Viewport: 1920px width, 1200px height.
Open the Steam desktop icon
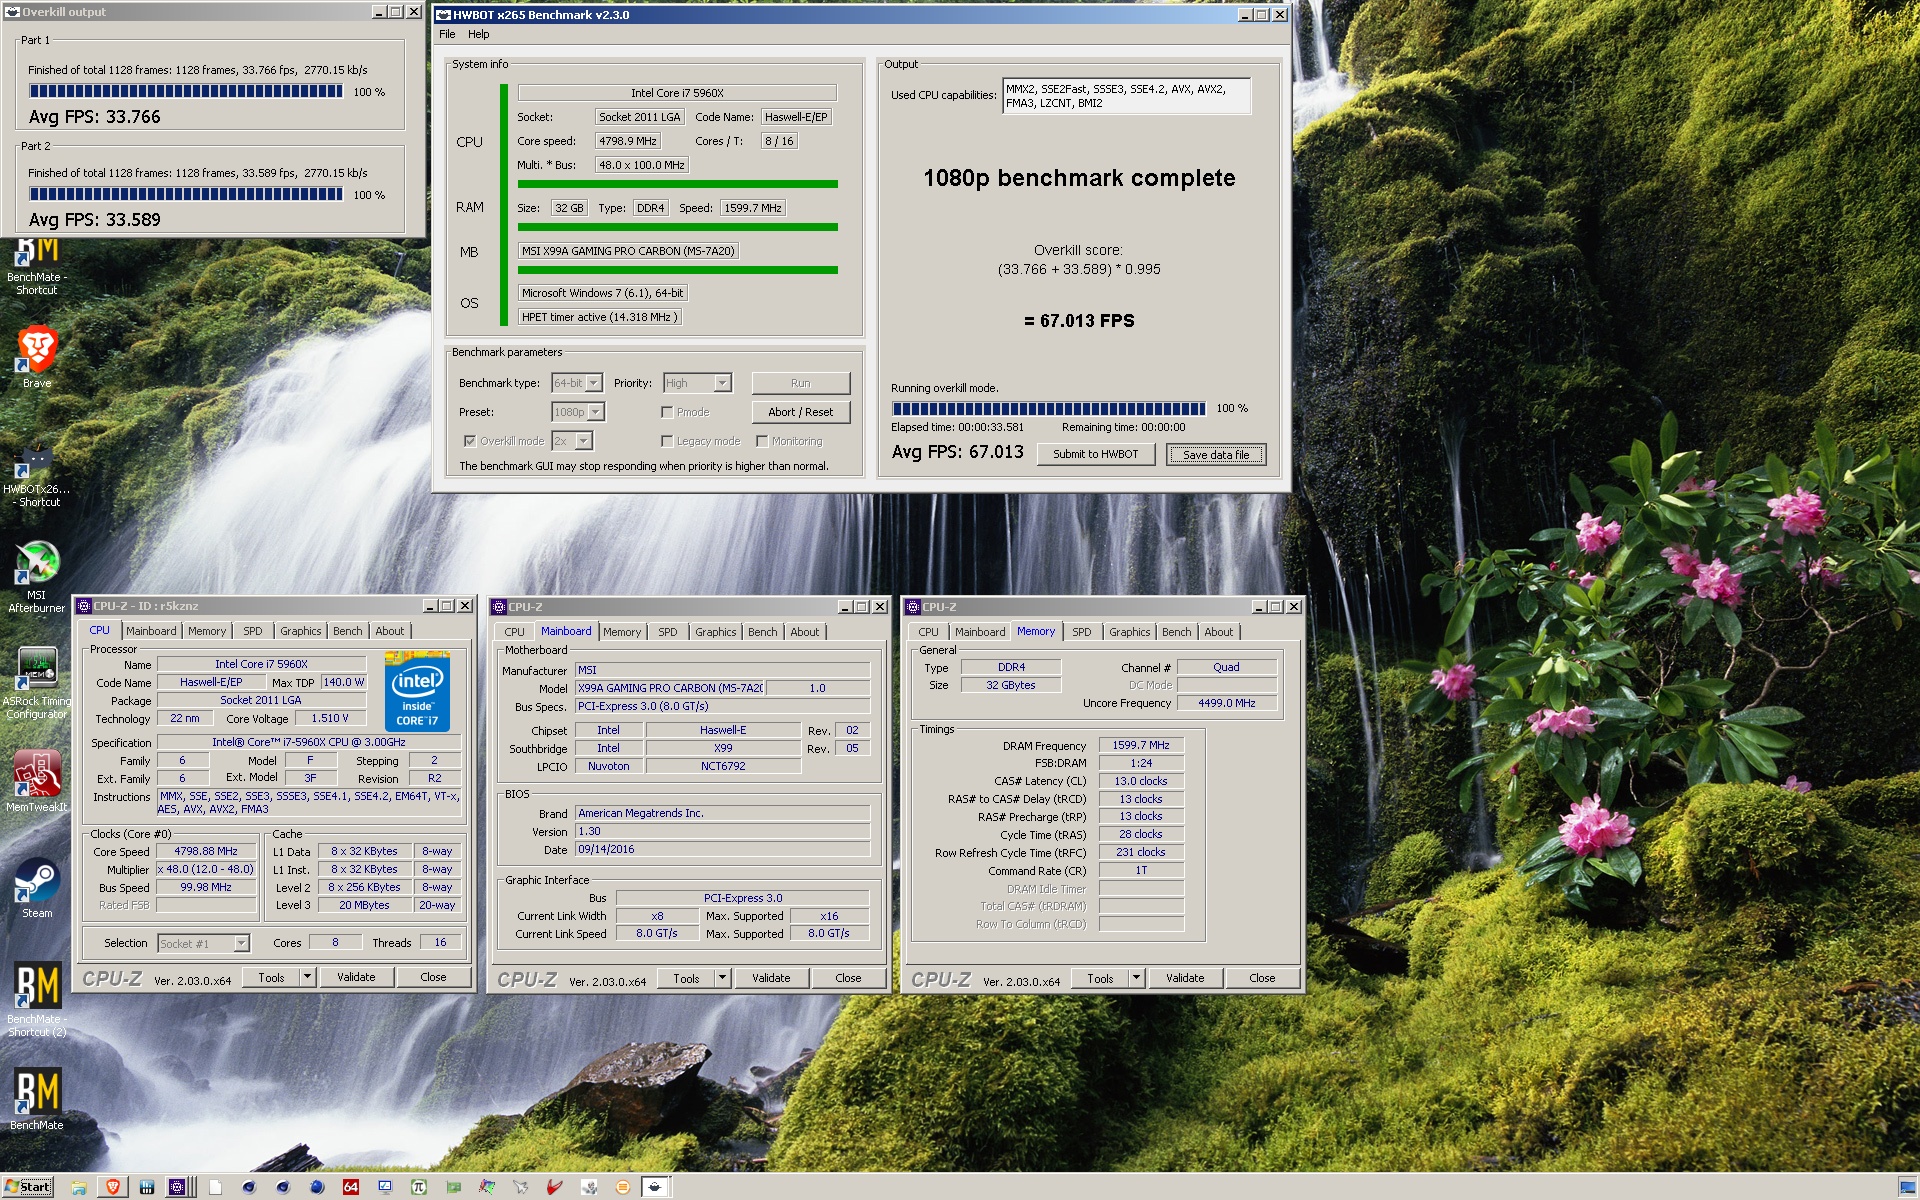point(37,889)
